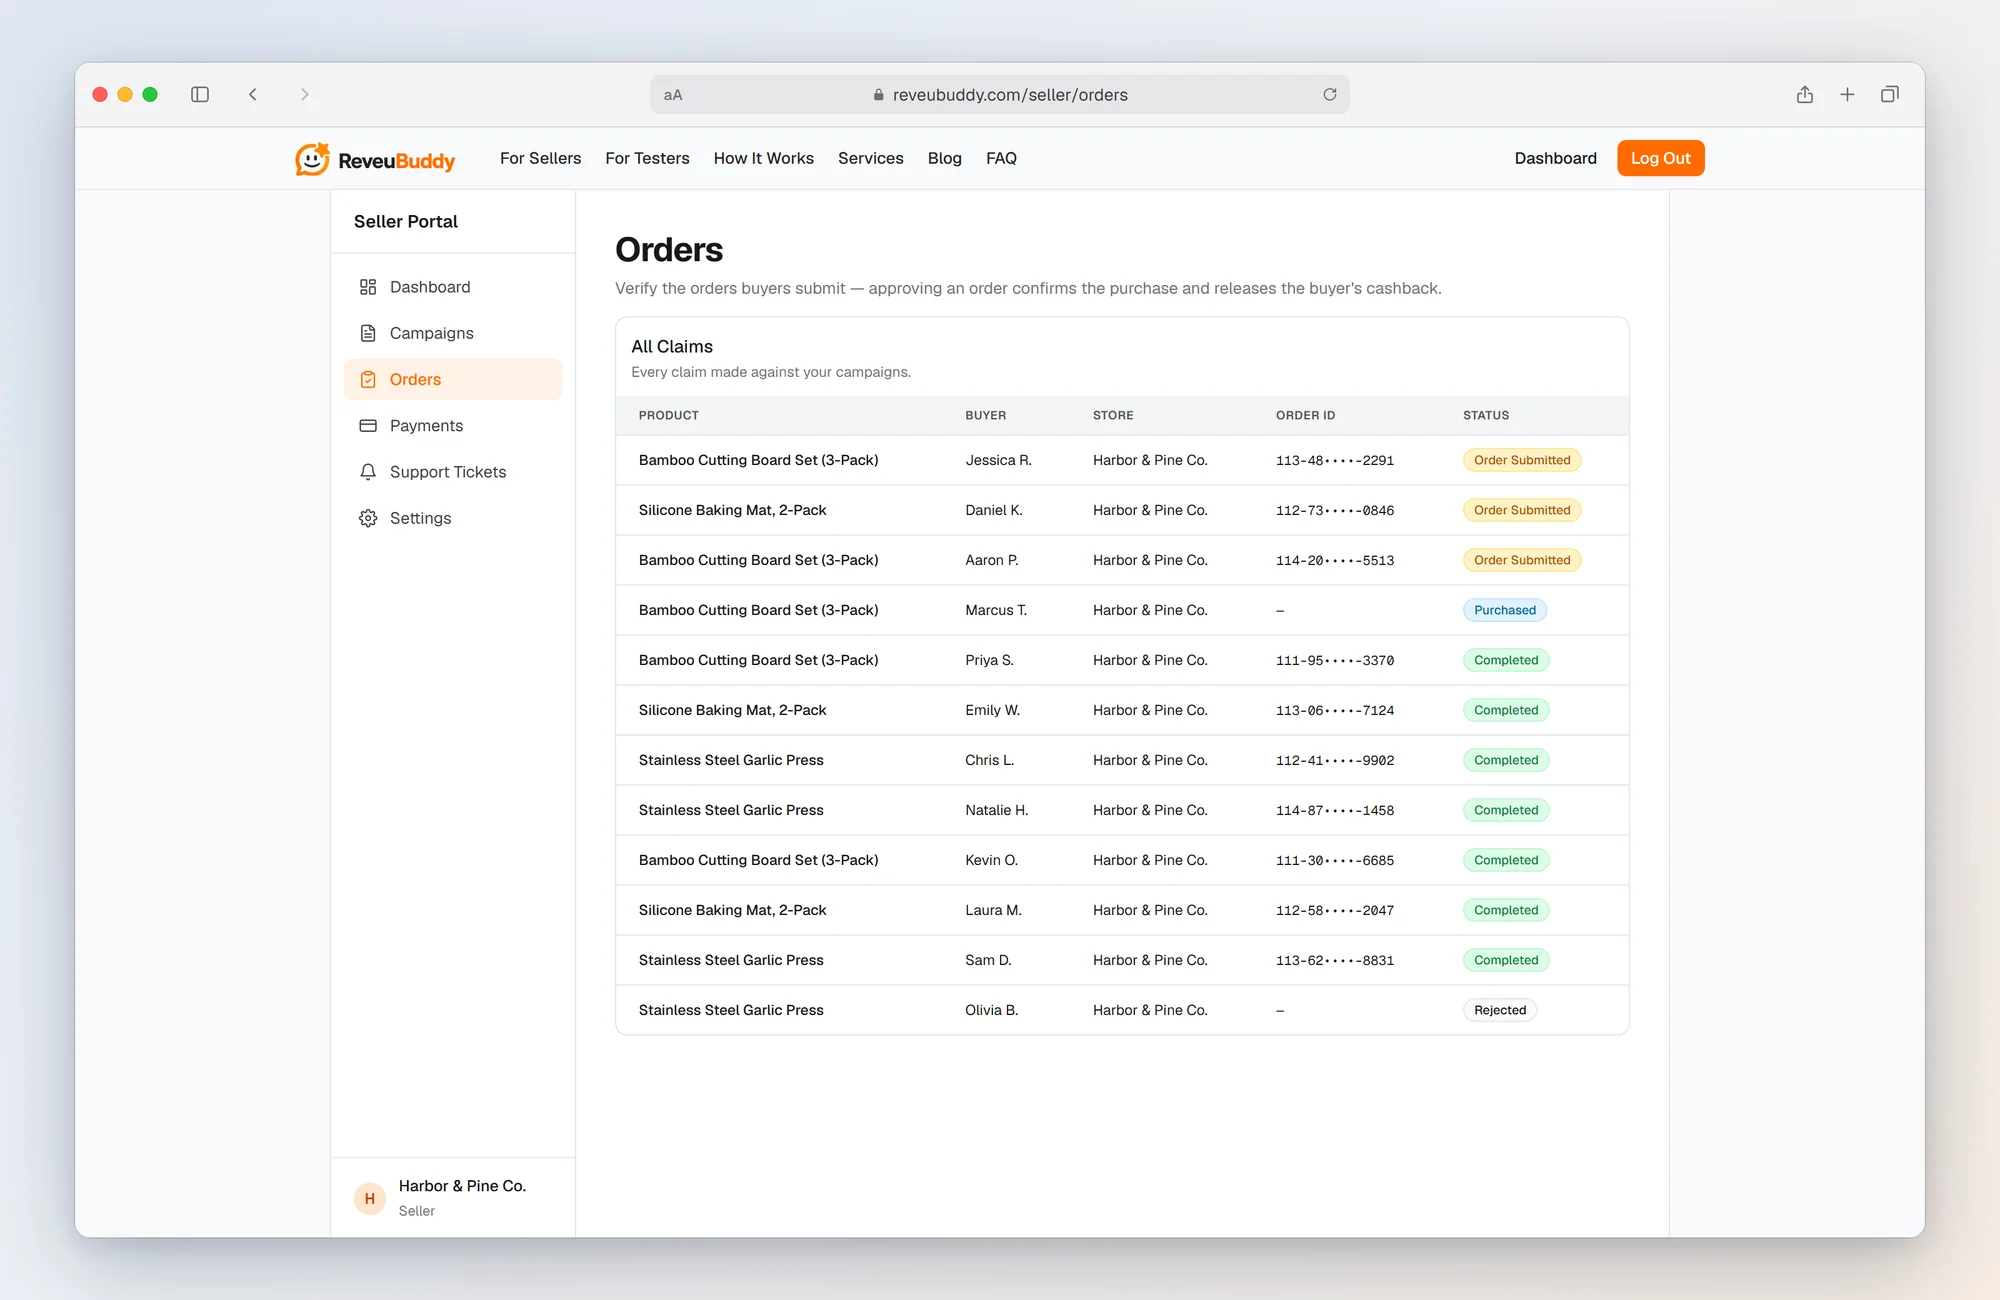Click buyer name Kevin O.
The image size is (2000, 1300).
pyautogui.click(x=991, y=860)
